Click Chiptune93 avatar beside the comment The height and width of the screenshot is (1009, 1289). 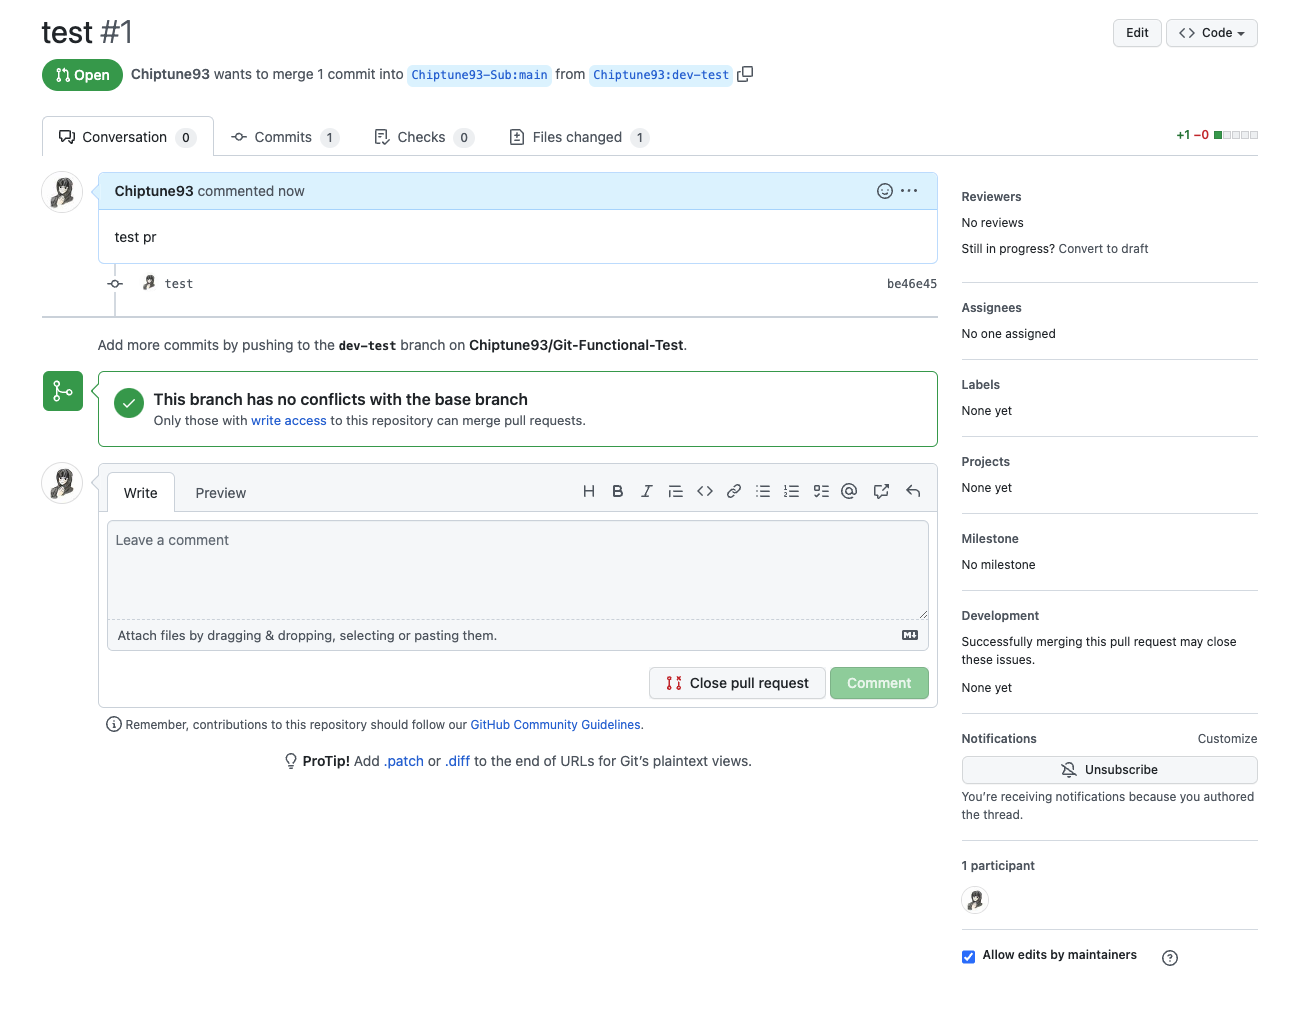(62, 192)
